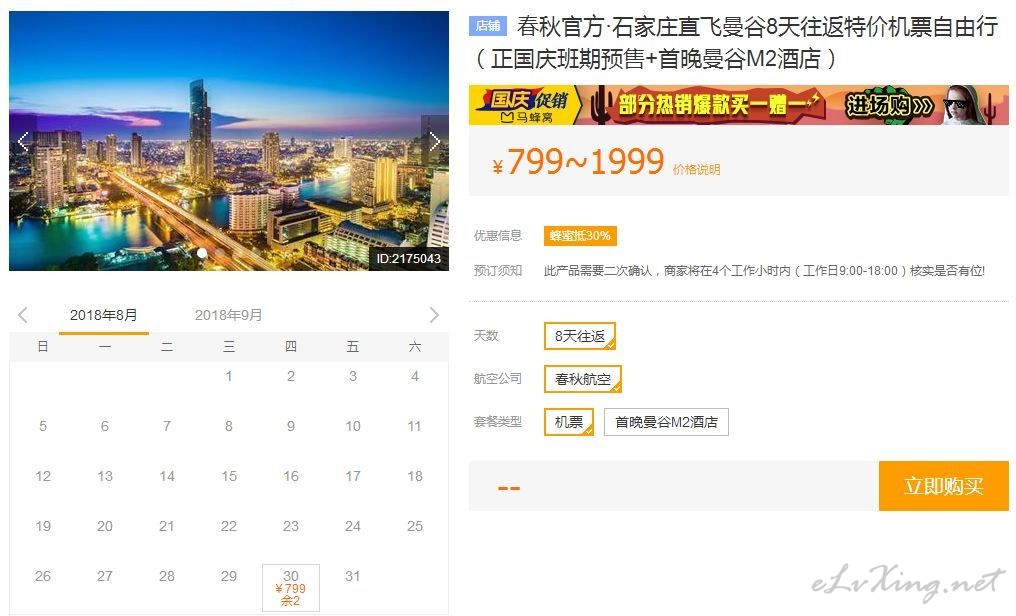
Task: Select the 春秋航空 airline option
Action: click(583, 379)
